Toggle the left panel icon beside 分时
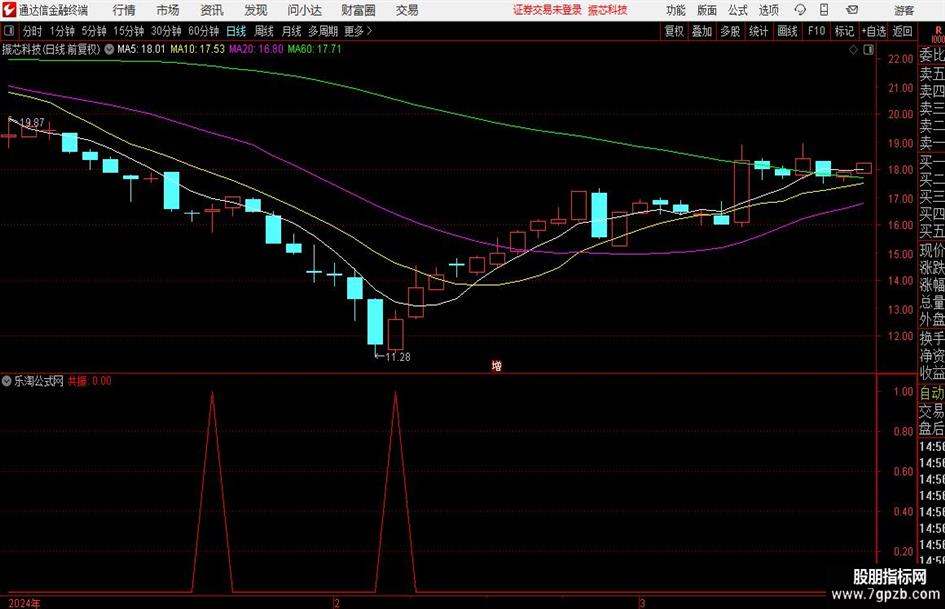Screen dimensions: 945x609 [9, 31]
